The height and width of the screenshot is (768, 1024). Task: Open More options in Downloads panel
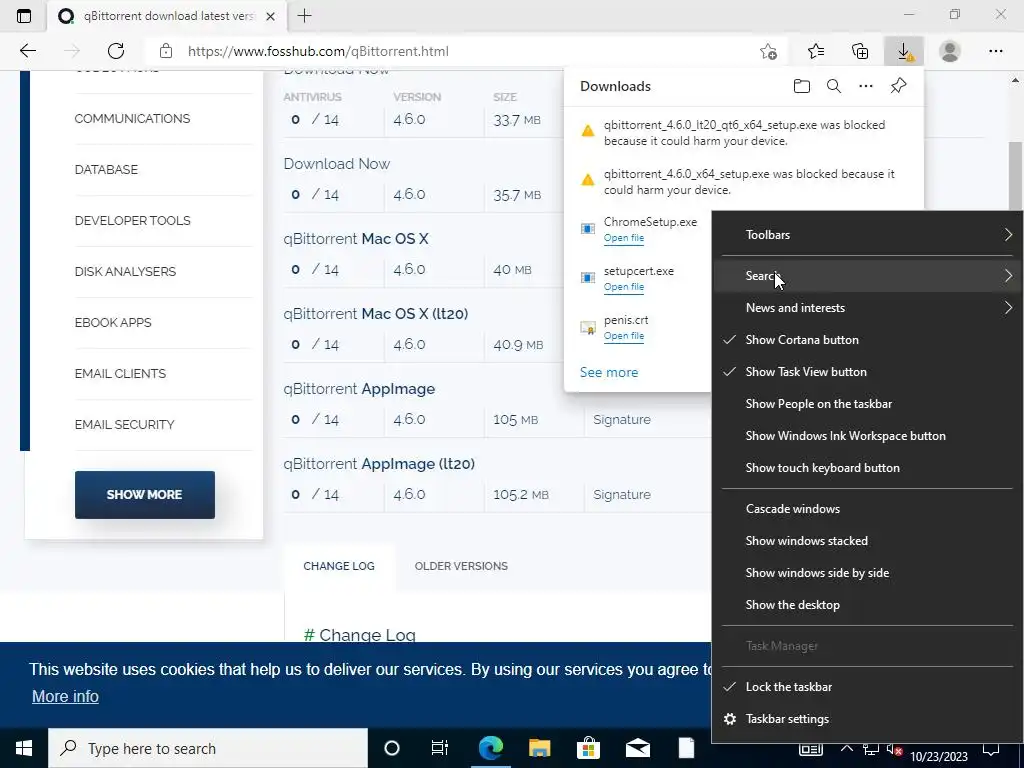pyautogui.click(x=866, y=86)
